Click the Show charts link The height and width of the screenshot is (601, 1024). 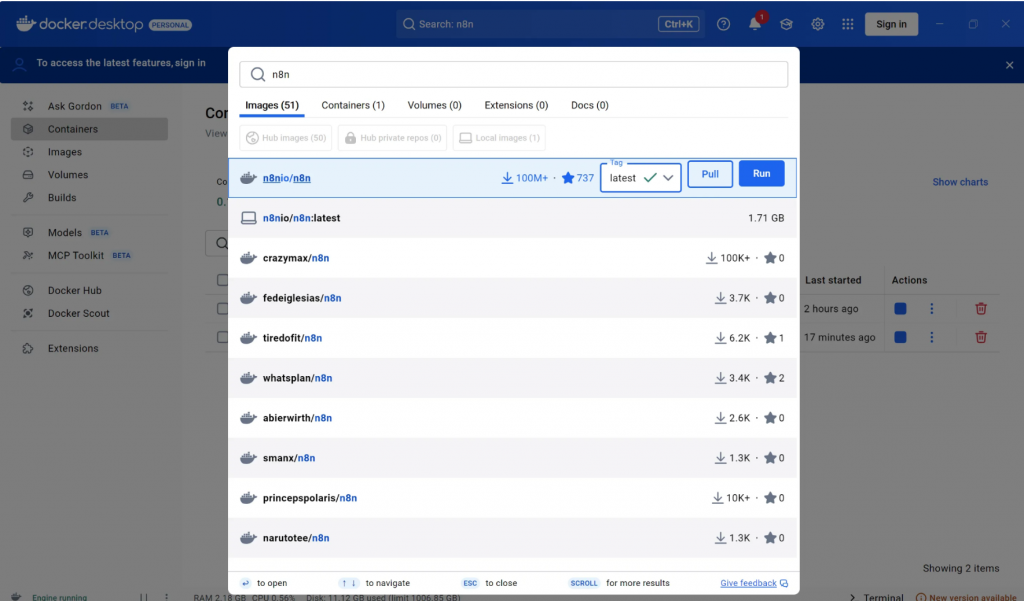960,182
